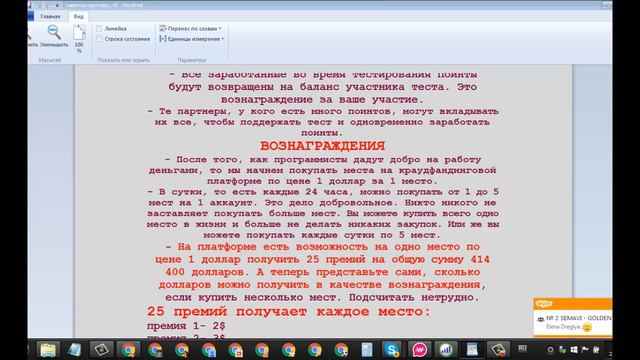
Task: Toggle the Строка состояния checkbox
Action: coord(99,39)
